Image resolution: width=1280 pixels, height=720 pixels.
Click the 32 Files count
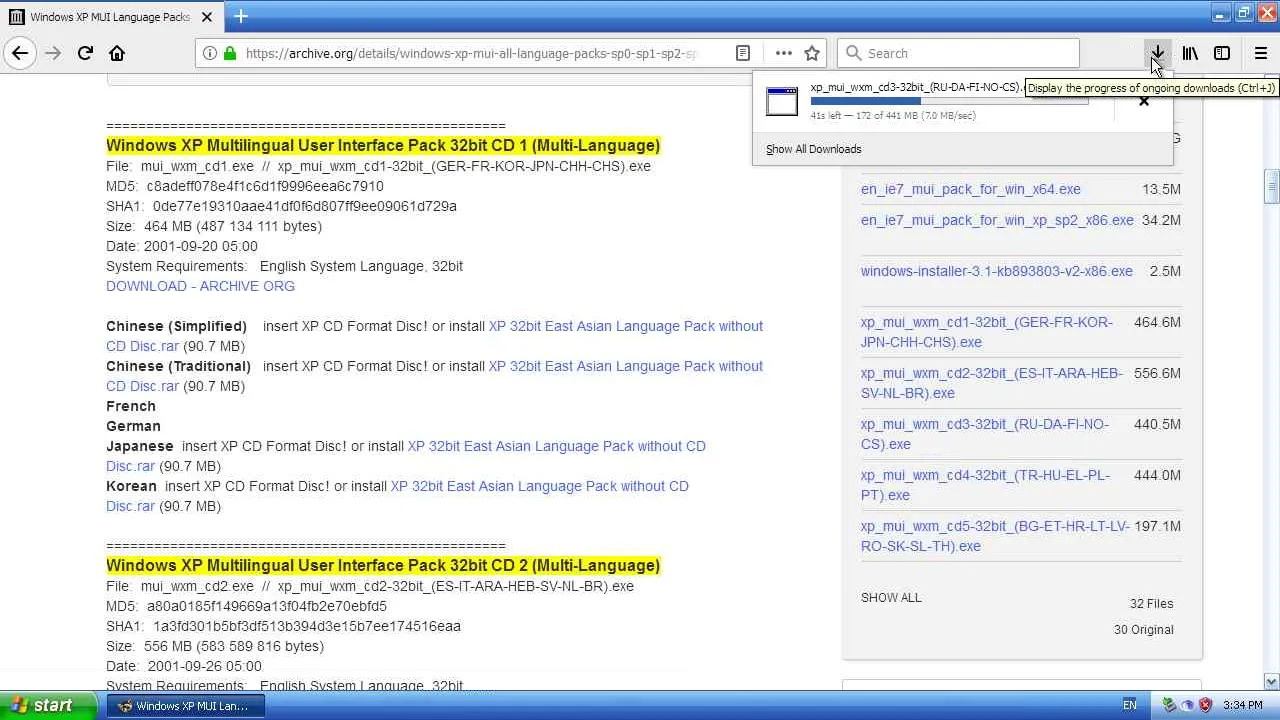pyautogui.click(x=1151, y=604)
